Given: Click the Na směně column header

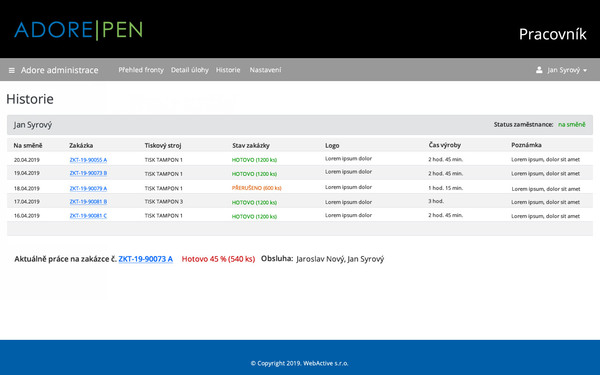Looking at the screenshot, I should (x=28, y=145).
